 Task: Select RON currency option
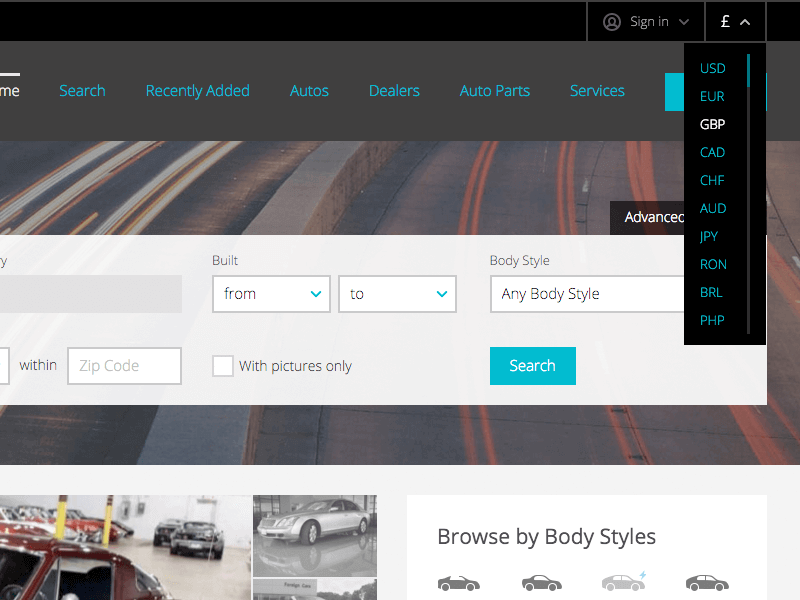coord(713,265)
